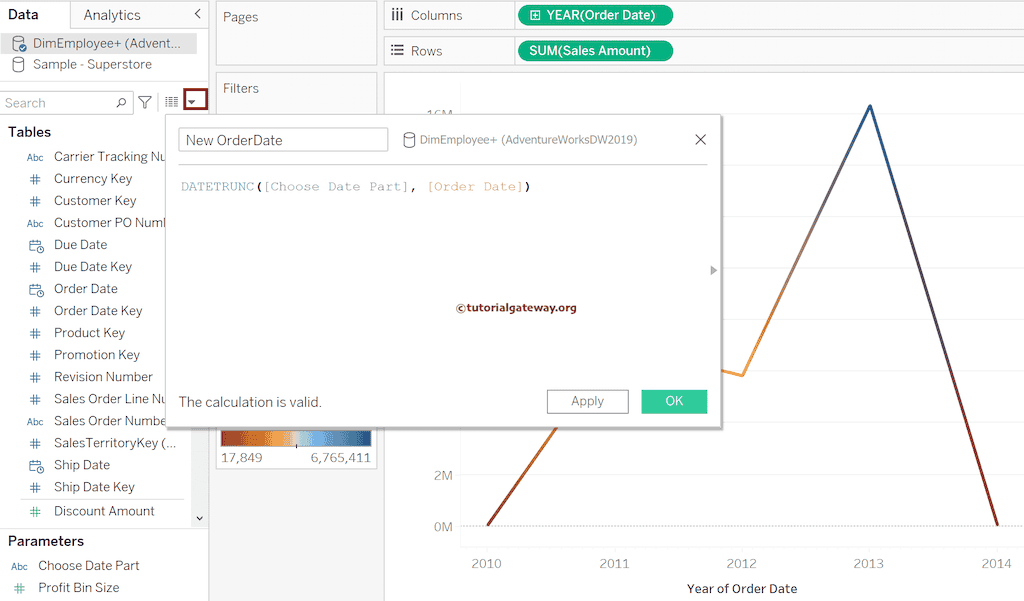Click the date icon next to Order Date
The width and height of the screenshot is (1024, 601).
(x=34, y=288)
